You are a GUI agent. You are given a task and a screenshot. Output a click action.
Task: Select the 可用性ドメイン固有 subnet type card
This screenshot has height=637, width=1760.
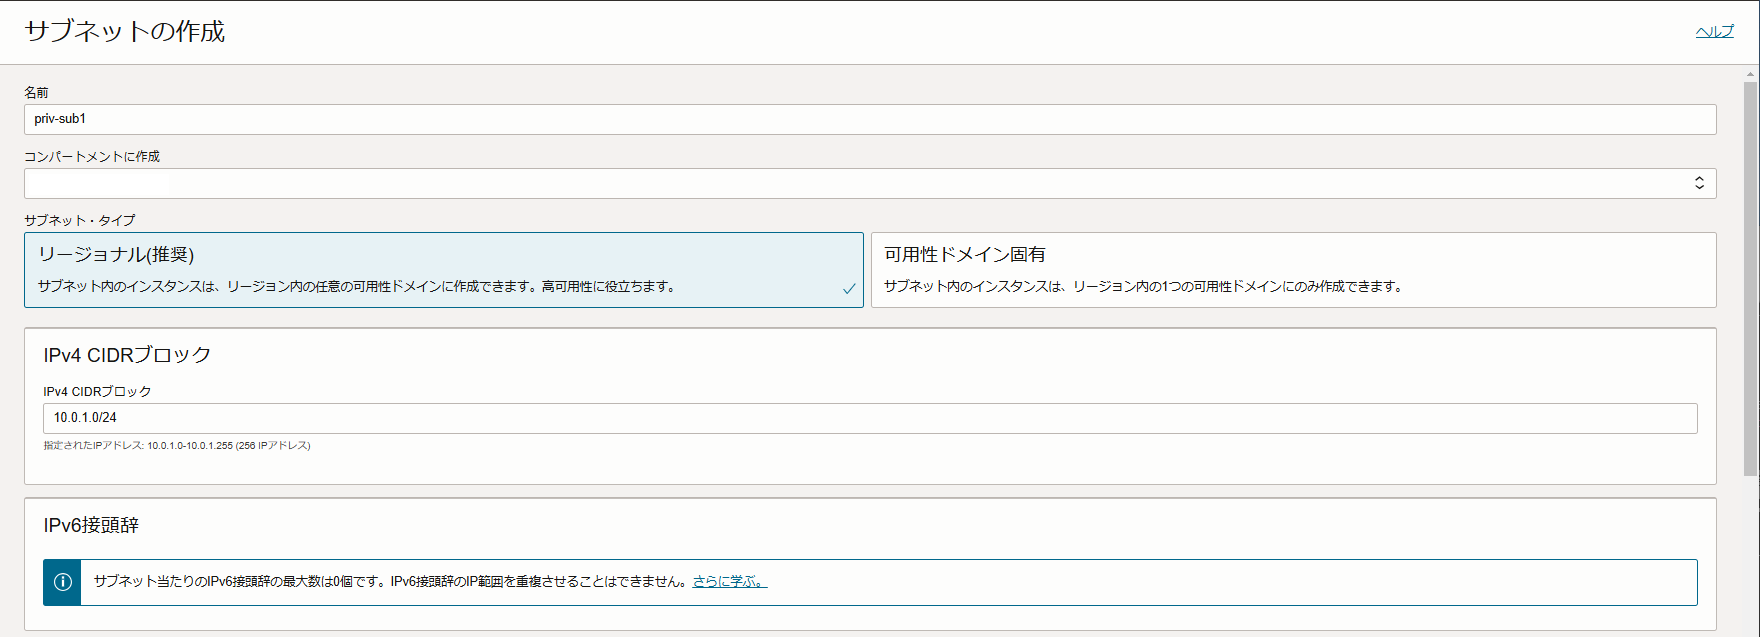tap(1294, 270)
